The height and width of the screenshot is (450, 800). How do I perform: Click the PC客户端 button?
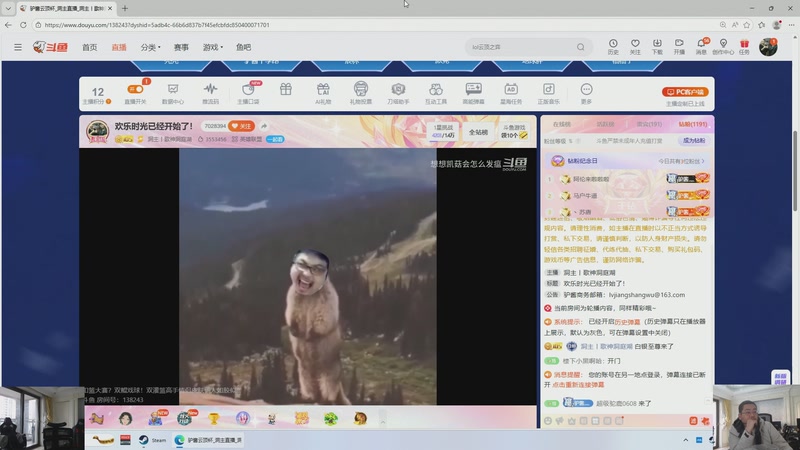685,92
